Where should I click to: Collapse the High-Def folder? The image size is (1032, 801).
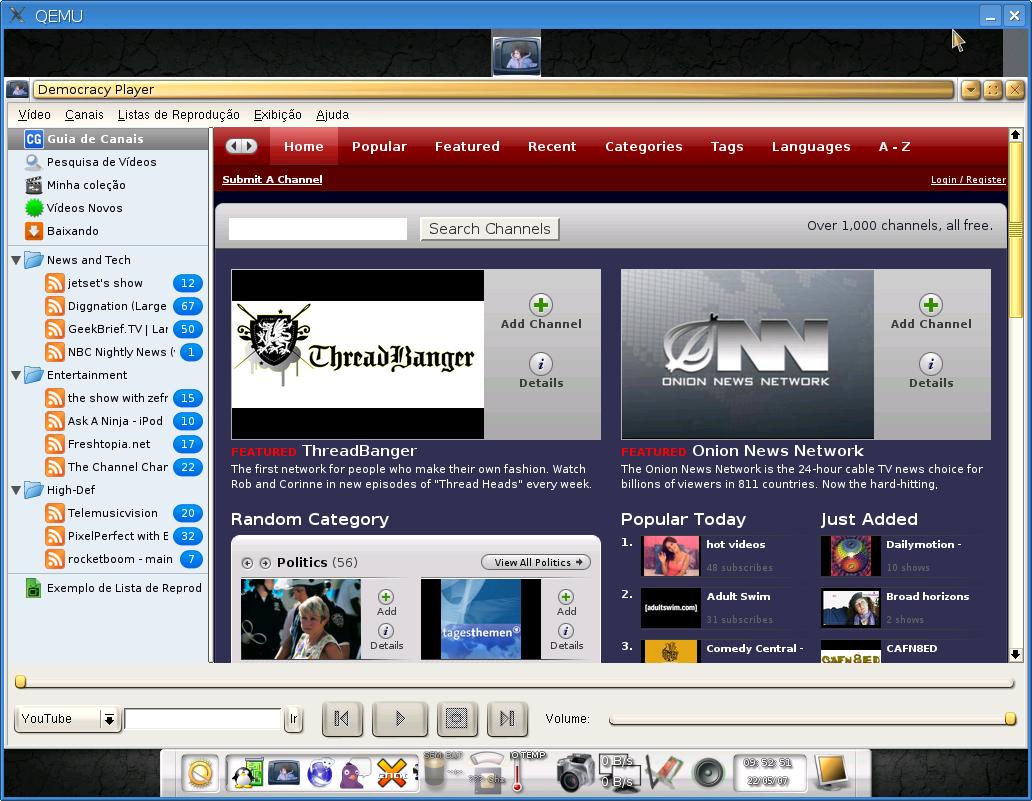(16, 490)
